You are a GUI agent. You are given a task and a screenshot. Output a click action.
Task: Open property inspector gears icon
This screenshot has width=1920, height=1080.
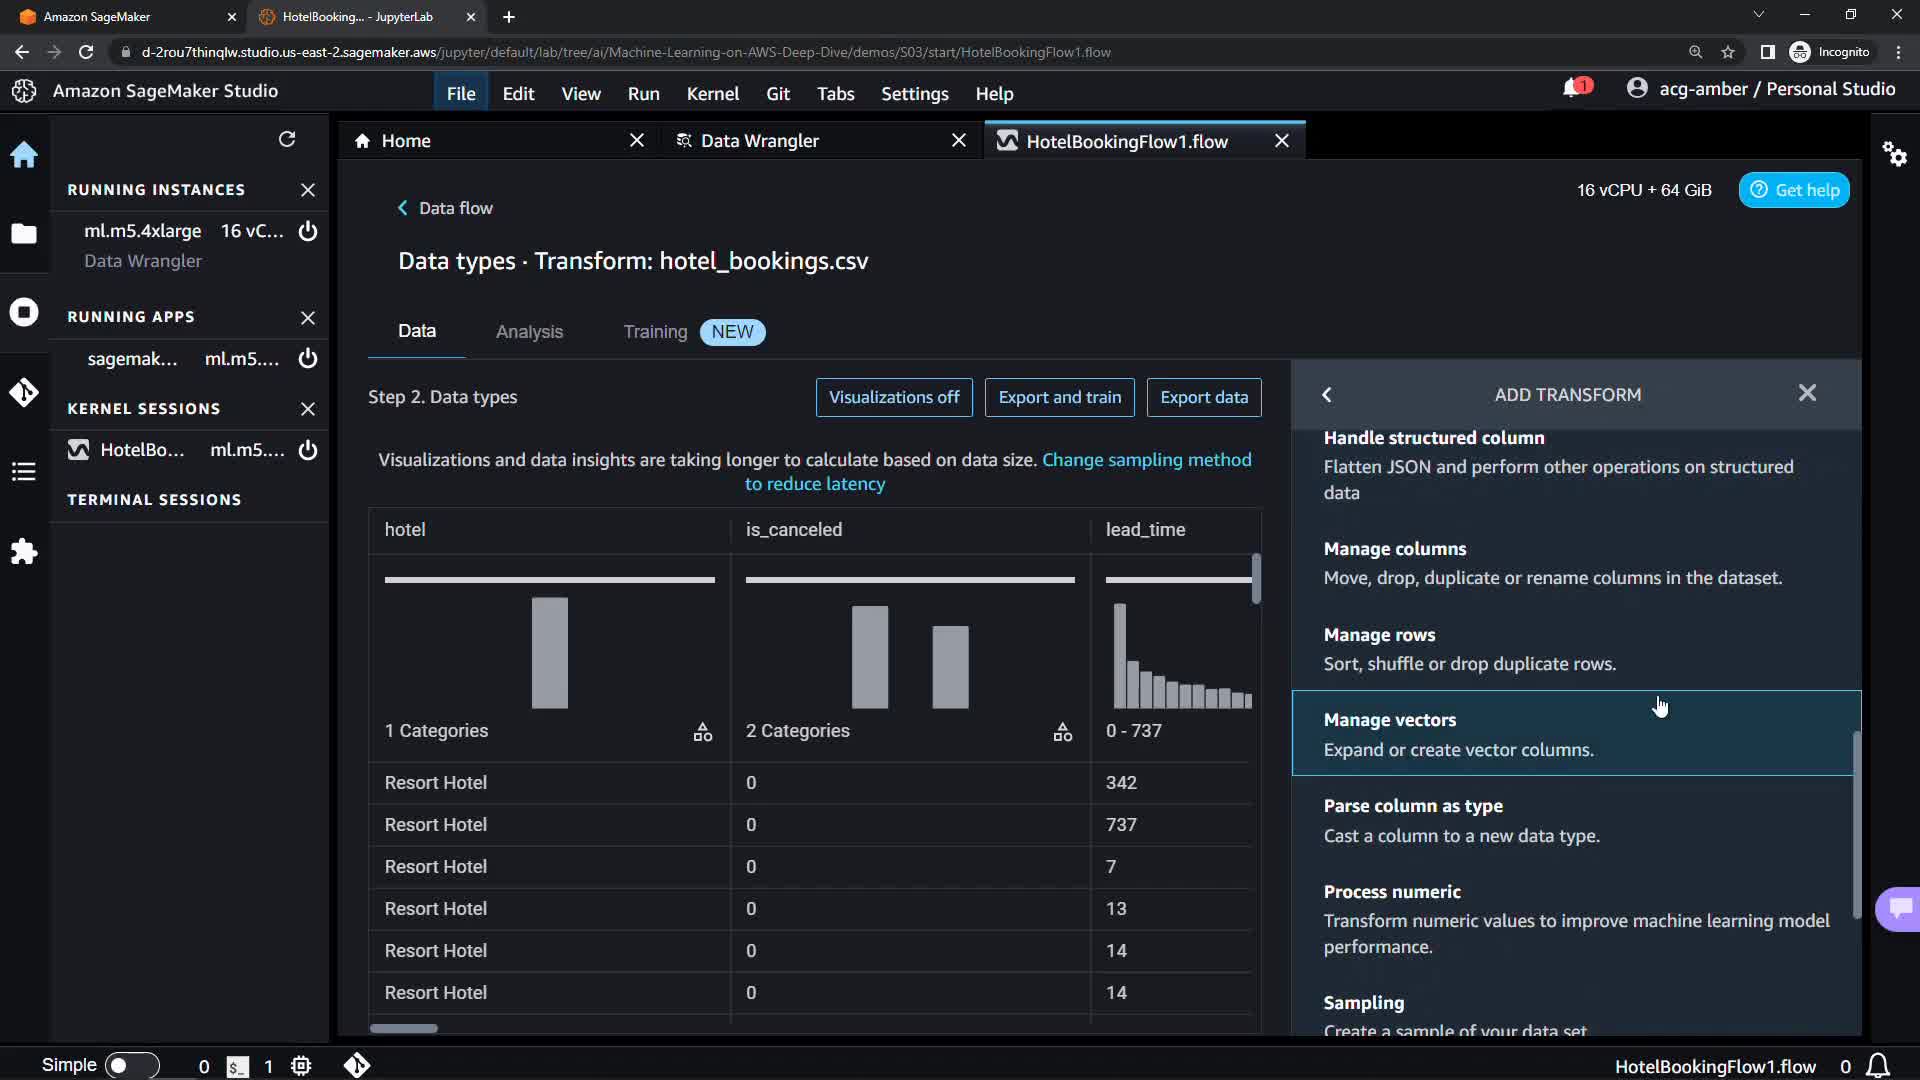tap(1894, 154)
